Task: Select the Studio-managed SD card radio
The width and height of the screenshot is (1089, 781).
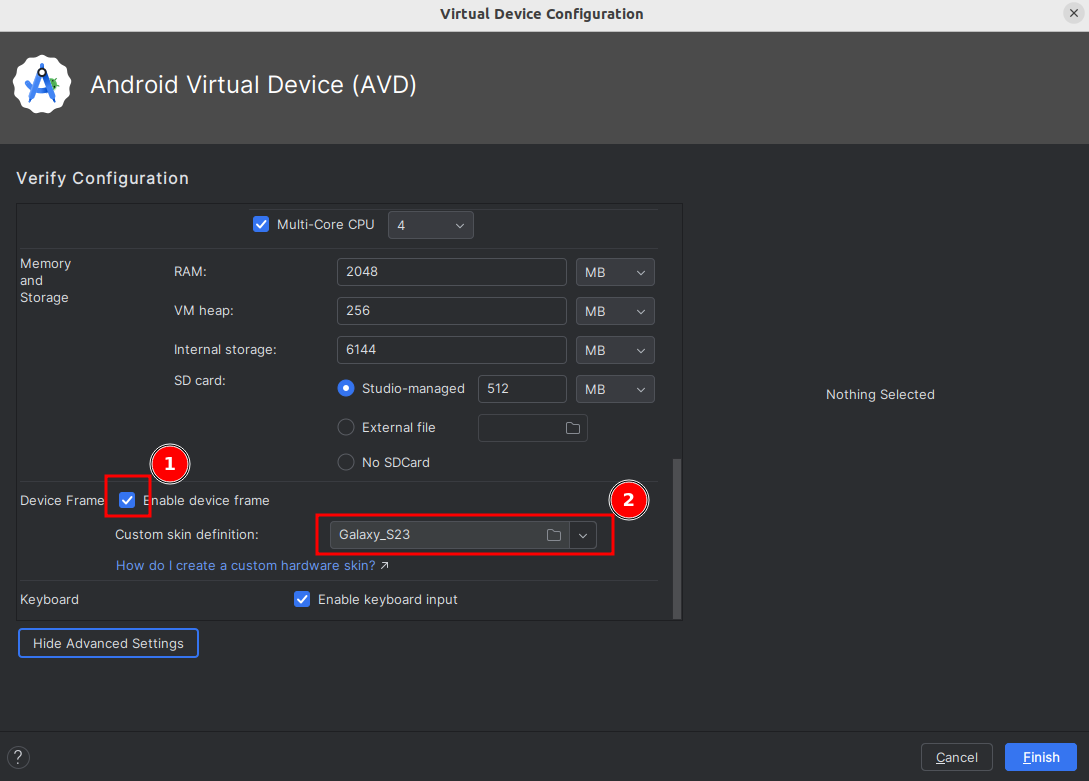Action: pyautogui.click(x=346, y=388)
